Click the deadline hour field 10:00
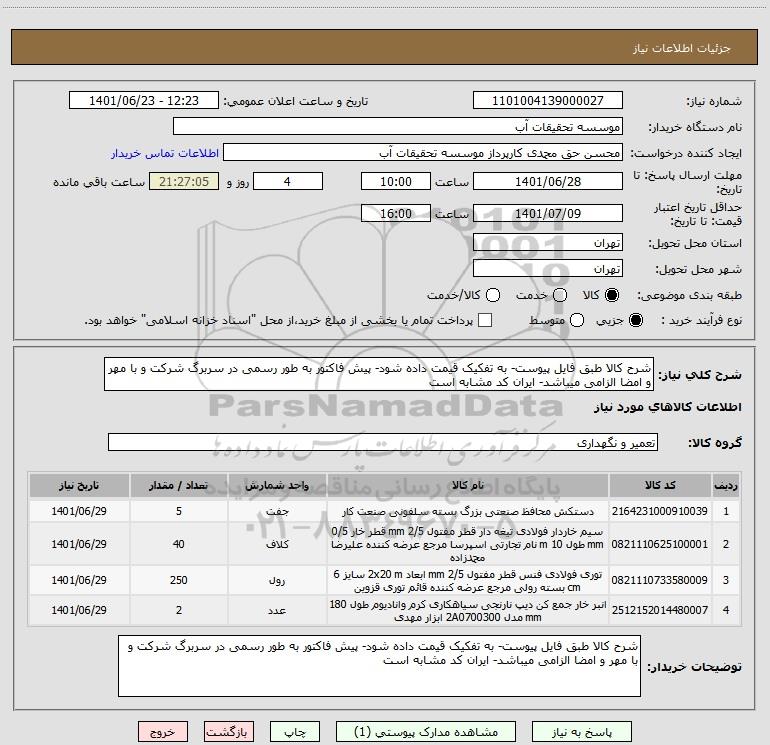Image resolution: width=770 pixels, height=745 pixels. [x=396, y=181]
